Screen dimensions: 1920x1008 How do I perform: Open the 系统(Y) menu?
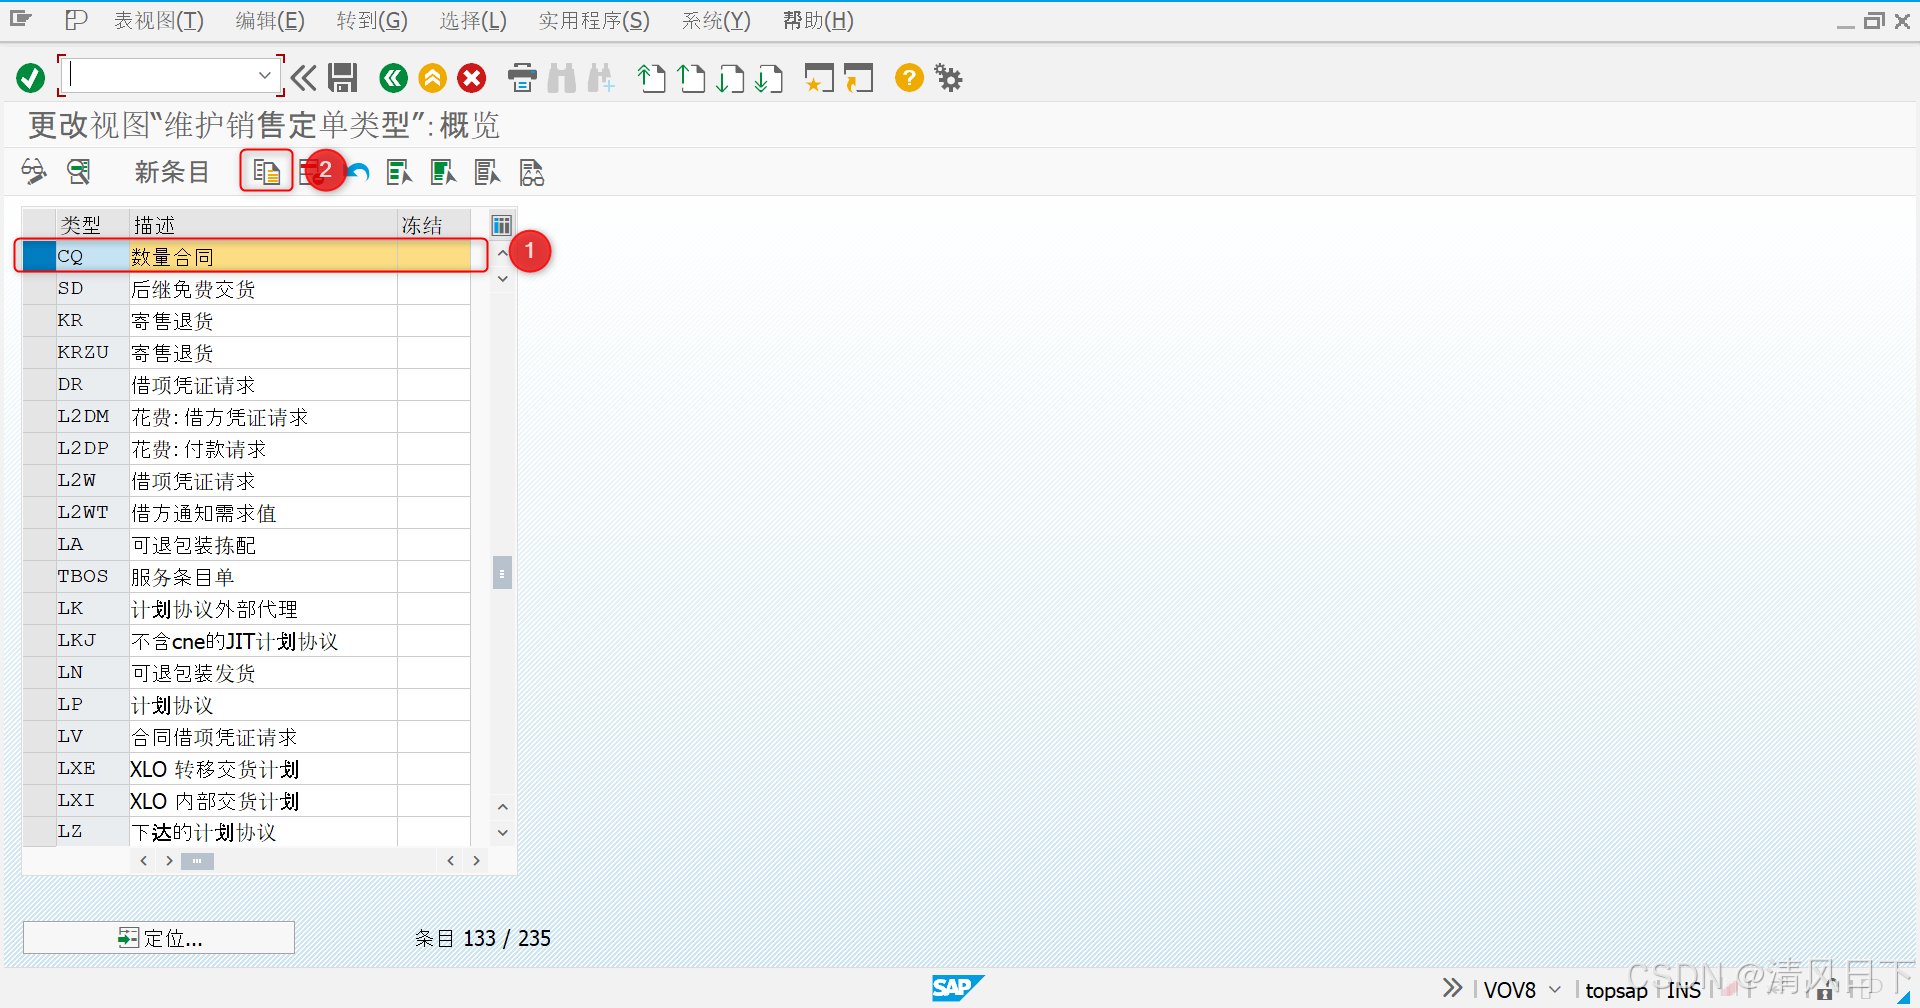click(x=715, y=20)
